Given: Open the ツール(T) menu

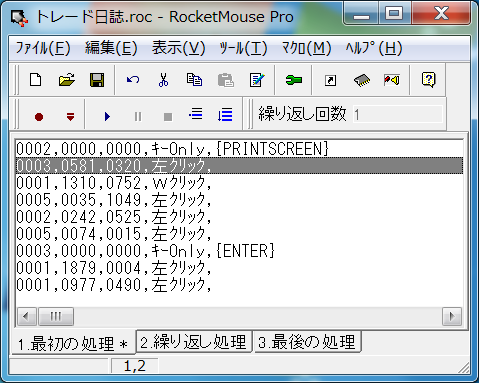Looking at the screenshot, I should (x=243, y=49).
